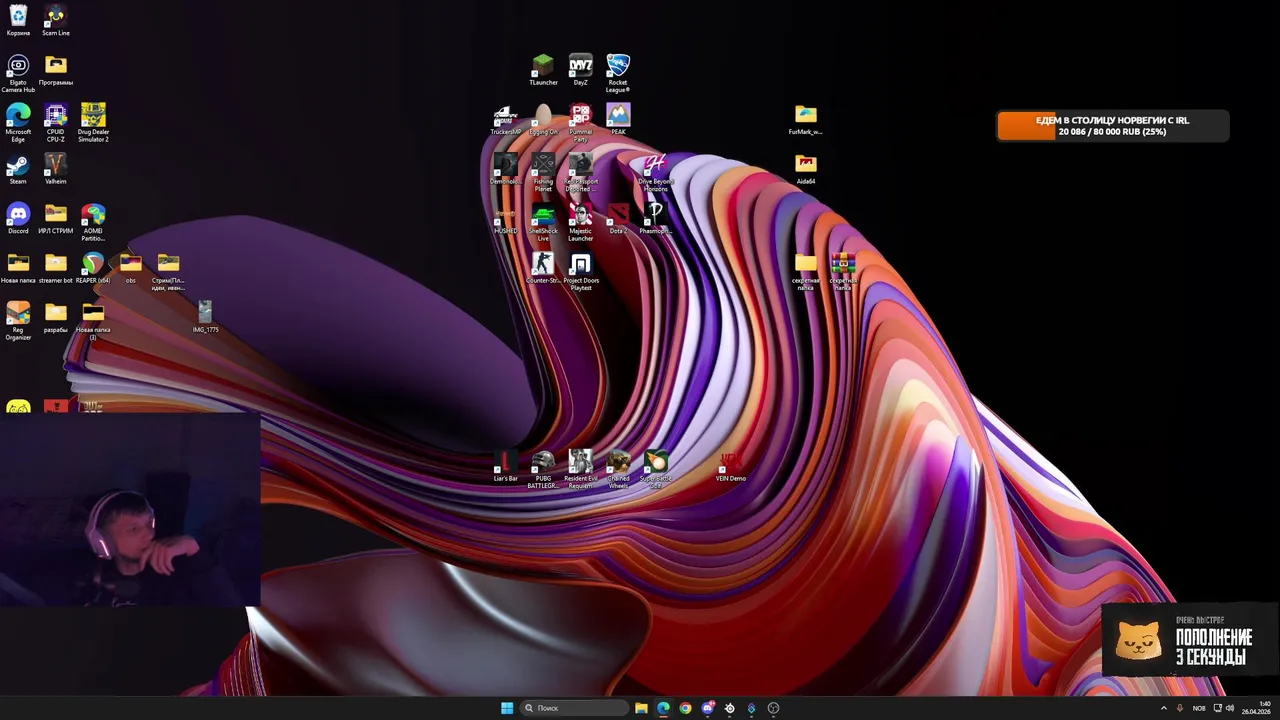
Task: Select the VEIN Demo icon
Action: 730,466
